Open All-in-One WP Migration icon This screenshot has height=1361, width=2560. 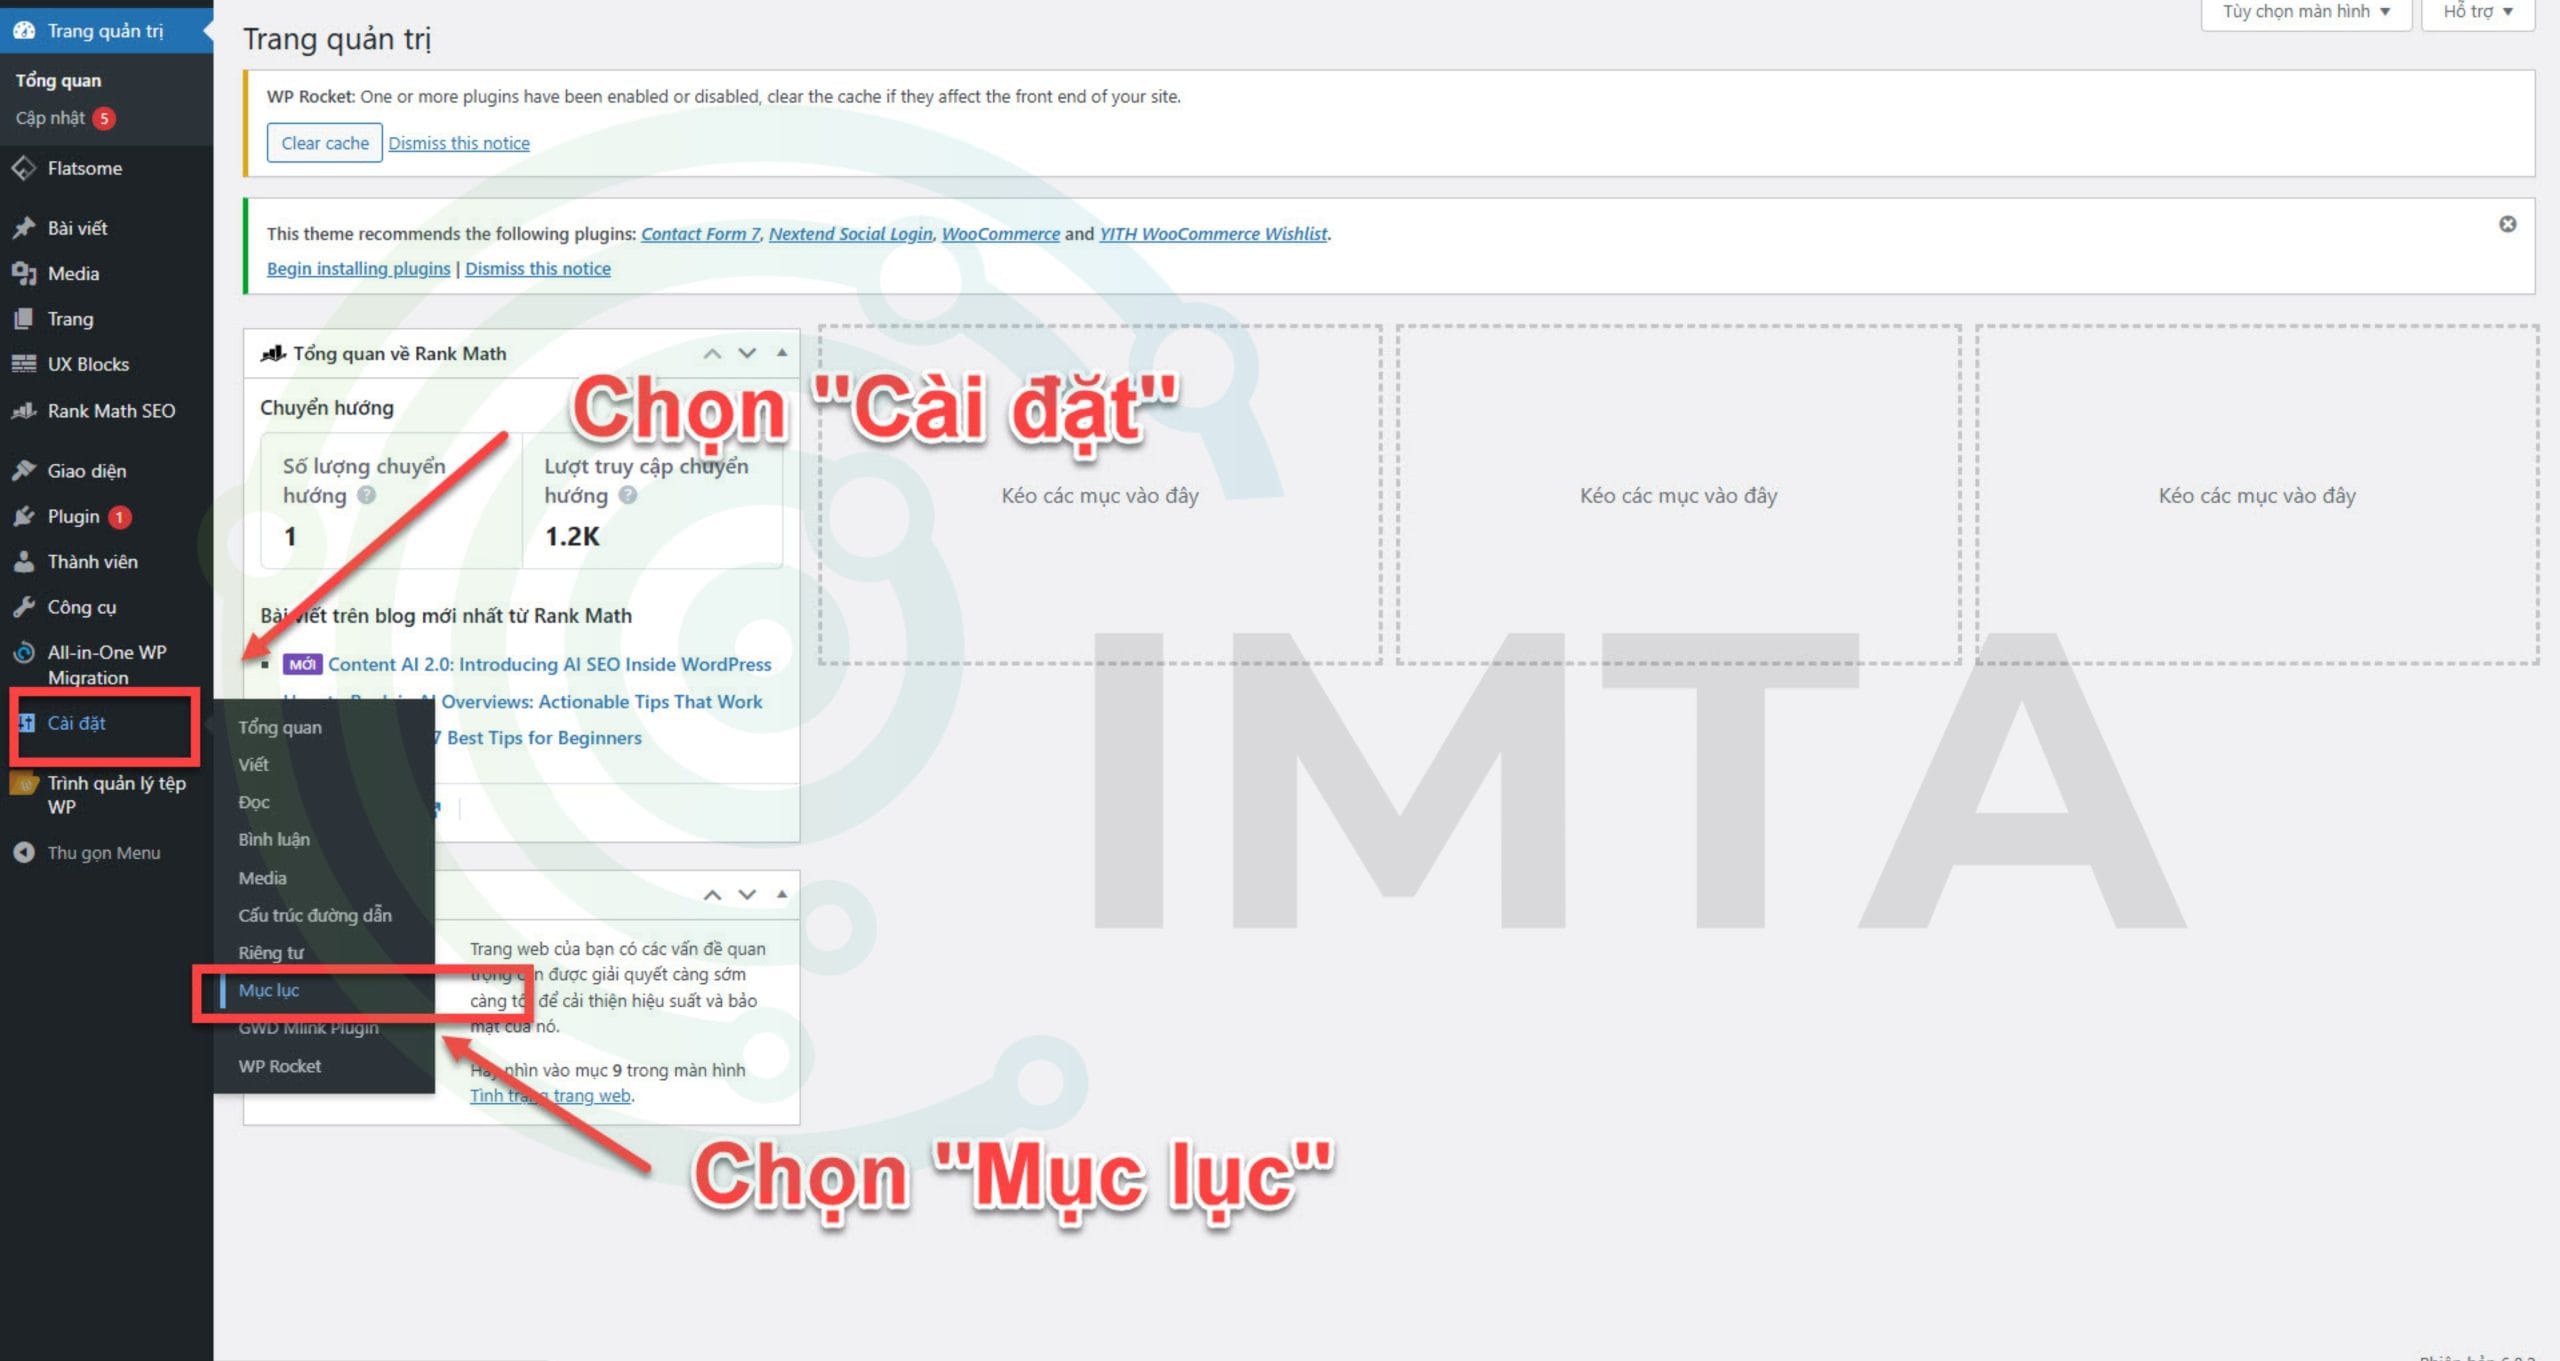tap(24, 652)
